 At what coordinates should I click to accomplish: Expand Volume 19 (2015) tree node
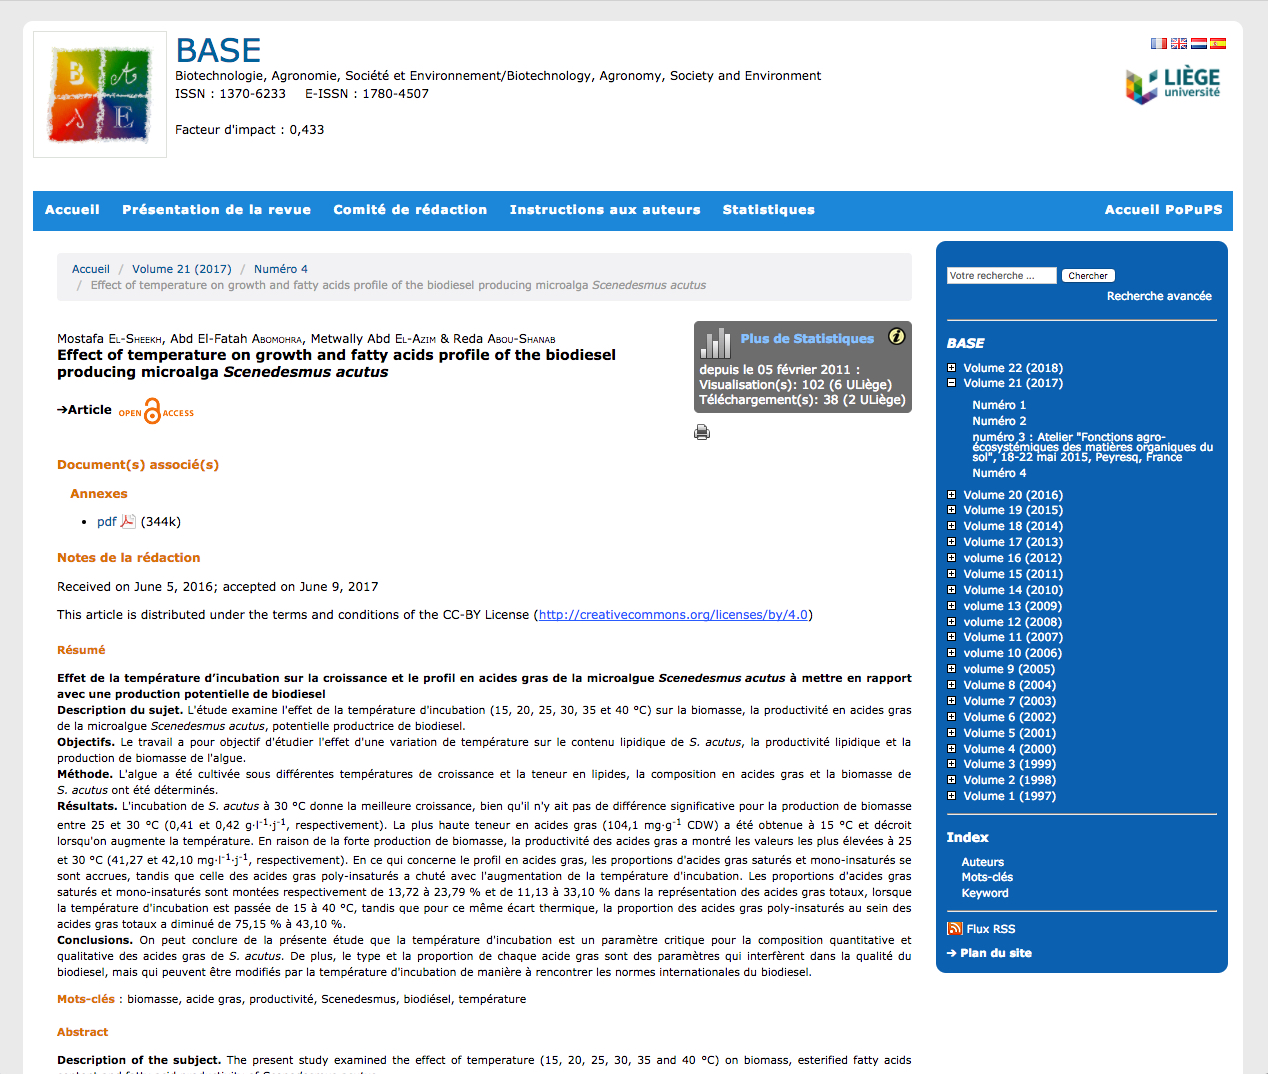pos(952,510)
